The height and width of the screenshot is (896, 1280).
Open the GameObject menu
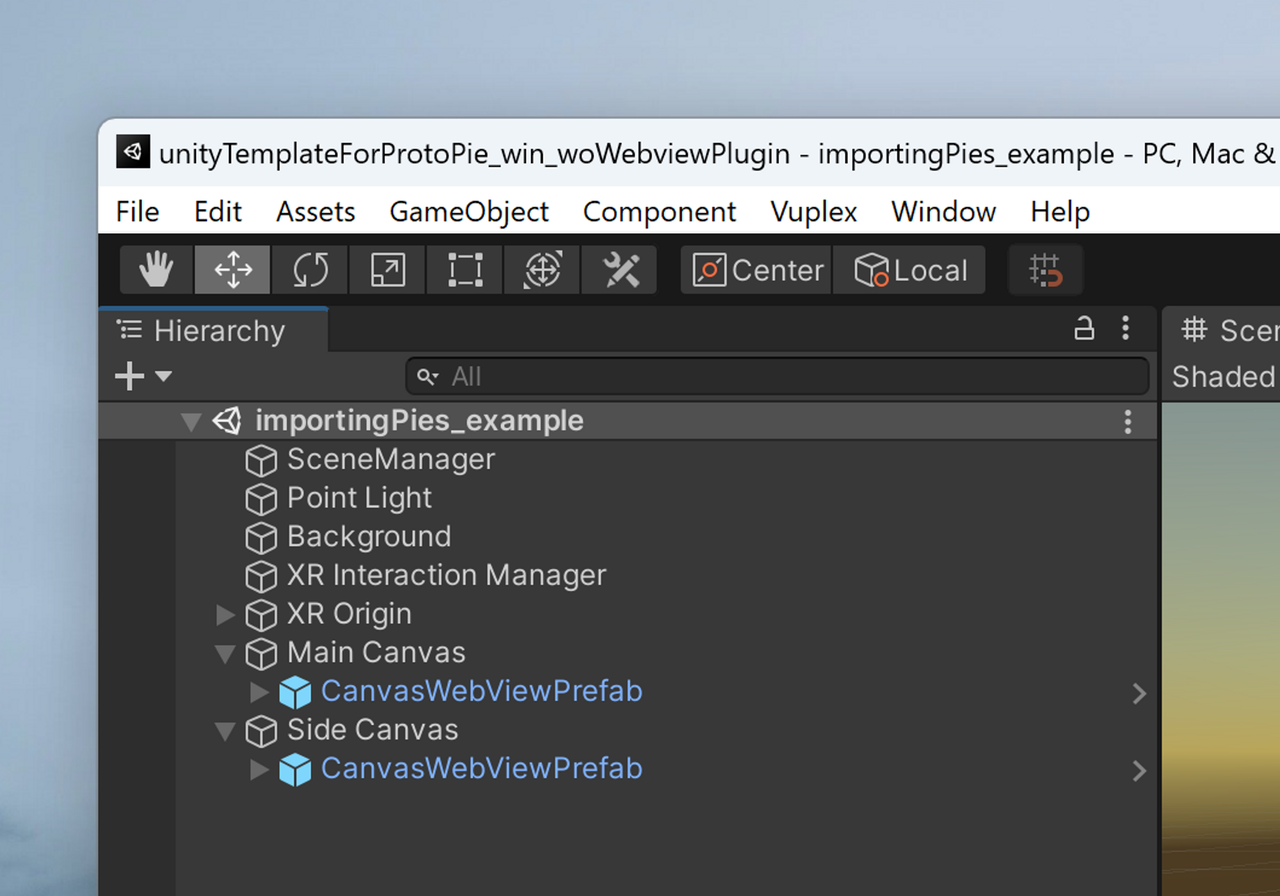click(469, 212)
